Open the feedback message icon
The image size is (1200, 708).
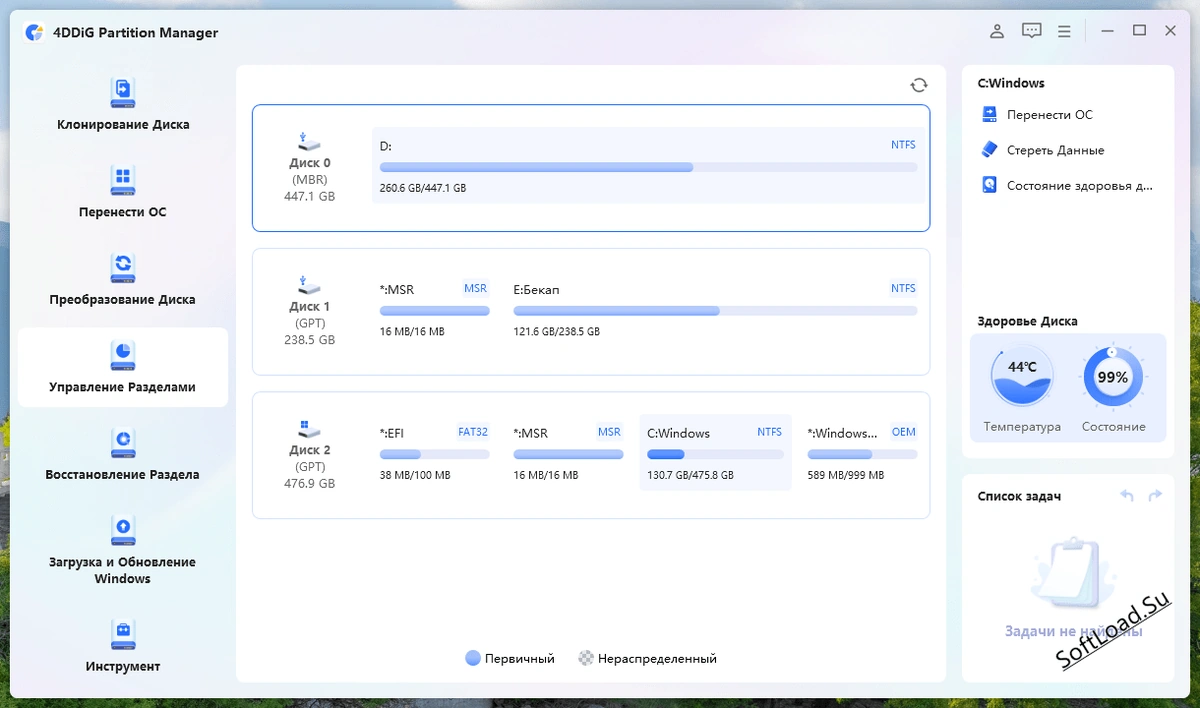click(x=1032, y=31)
